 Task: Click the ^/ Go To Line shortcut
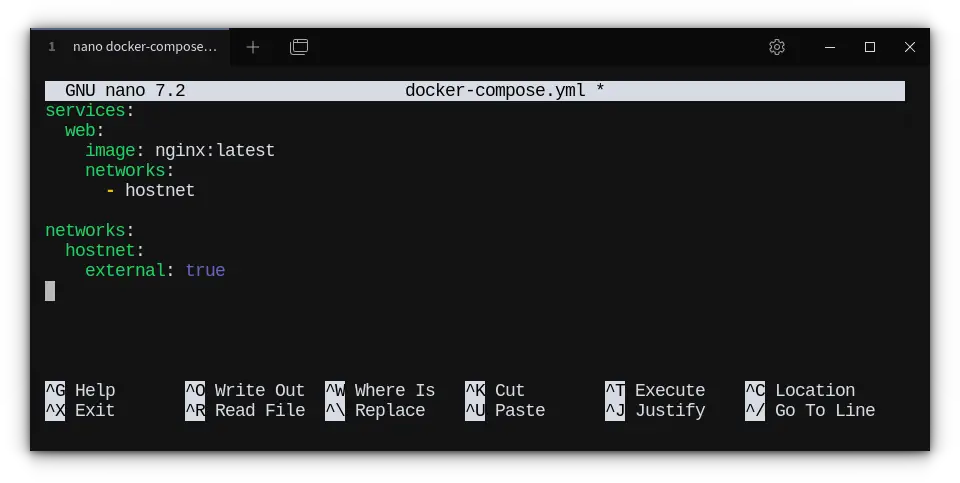pyautogui.click(x=810, y=410)
